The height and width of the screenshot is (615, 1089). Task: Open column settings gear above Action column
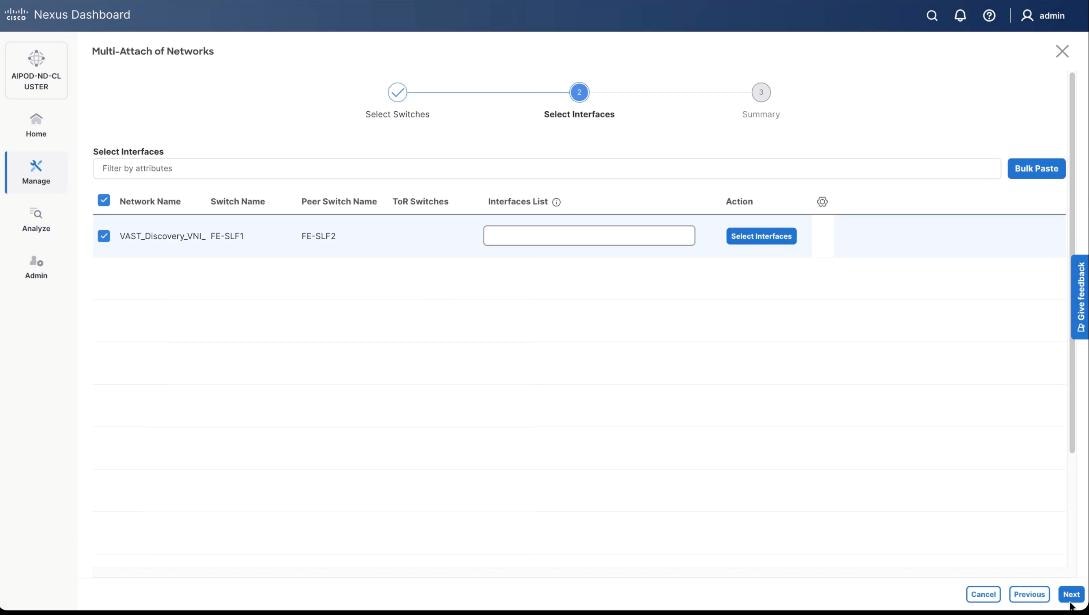[821, 201]
